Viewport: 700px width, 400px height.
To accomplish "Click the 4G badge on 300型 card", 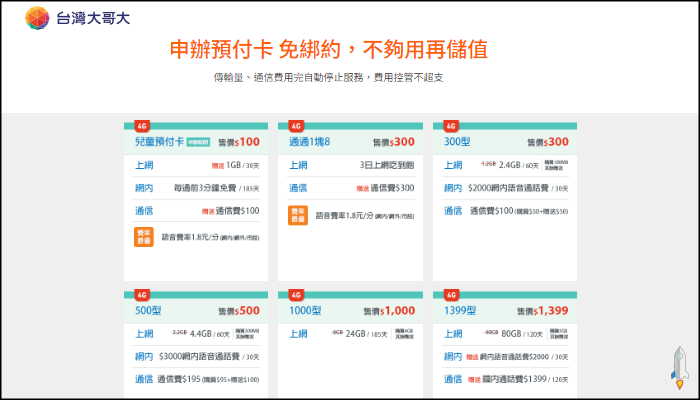I will click(450, 126).
